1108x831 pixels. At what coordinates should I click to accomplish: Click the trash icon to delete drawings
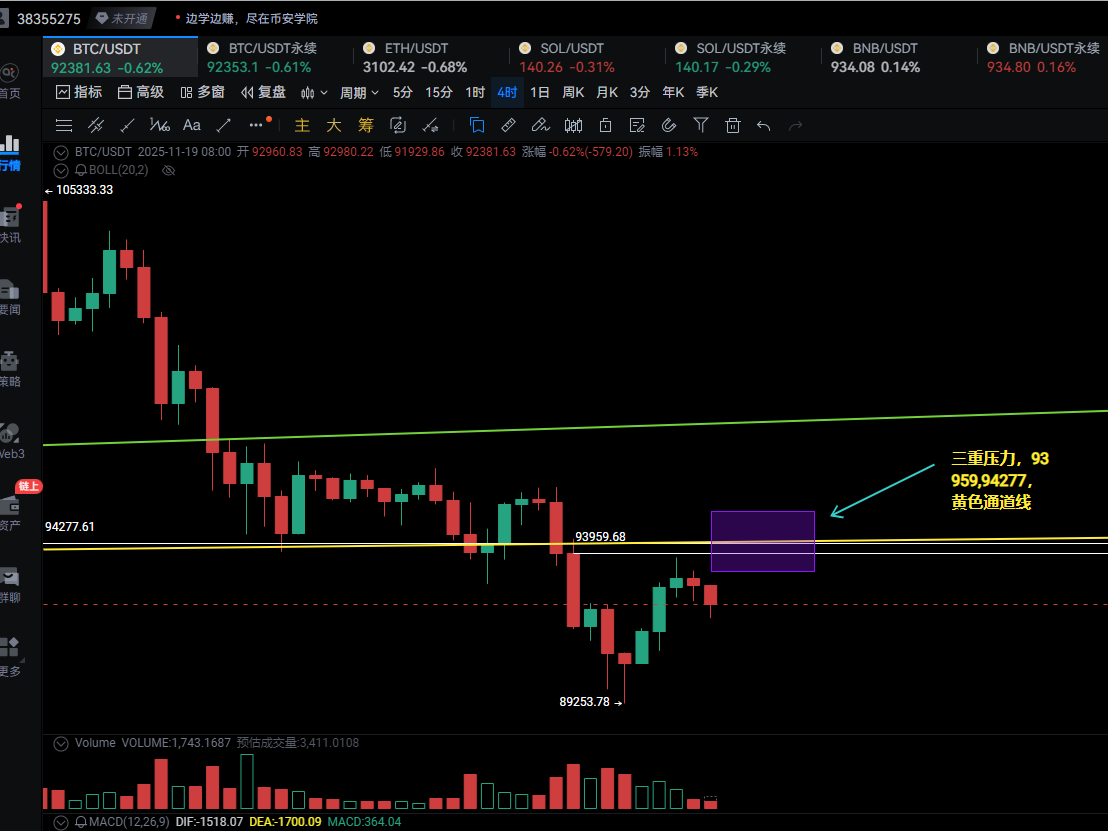coord(733,125)
